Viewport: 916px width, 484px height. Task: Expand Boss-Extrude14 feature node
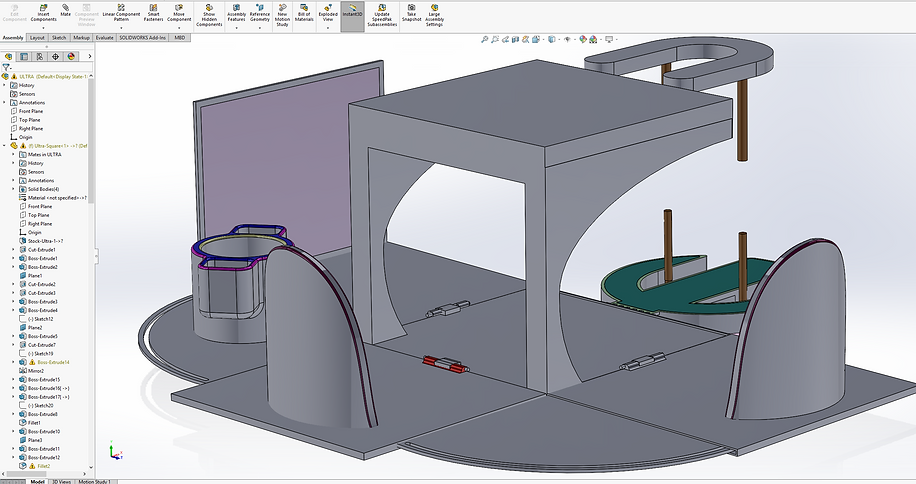click(13, 363)
